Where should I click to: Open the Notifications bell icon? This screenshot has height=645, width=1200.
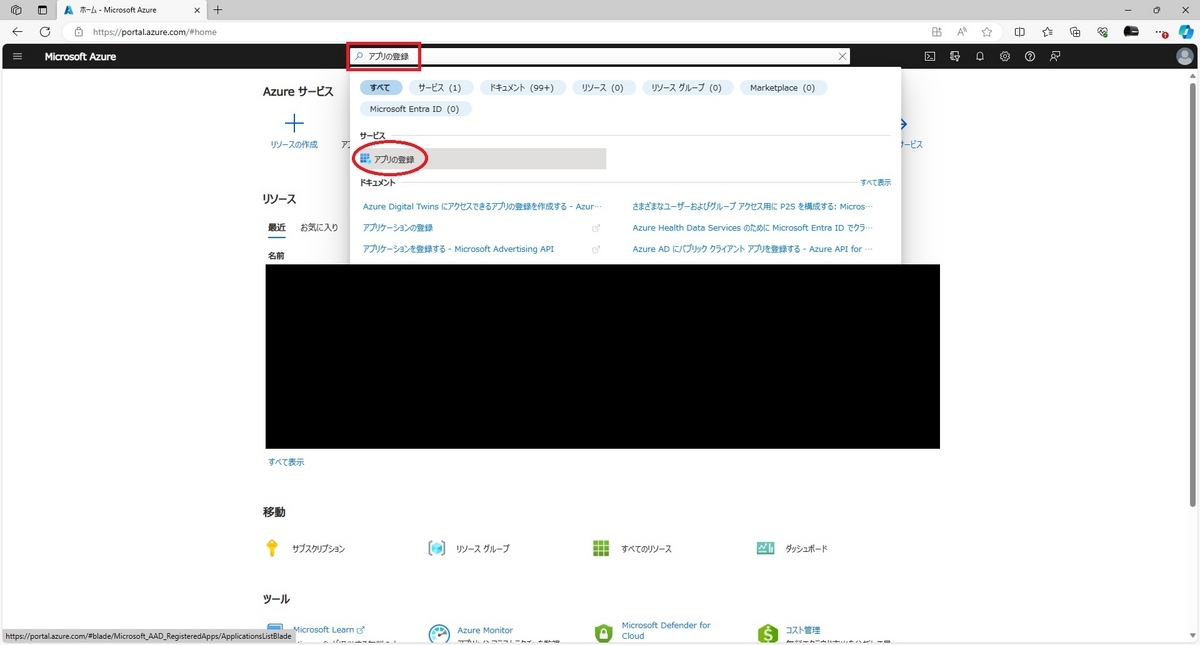tap(980, 56)
